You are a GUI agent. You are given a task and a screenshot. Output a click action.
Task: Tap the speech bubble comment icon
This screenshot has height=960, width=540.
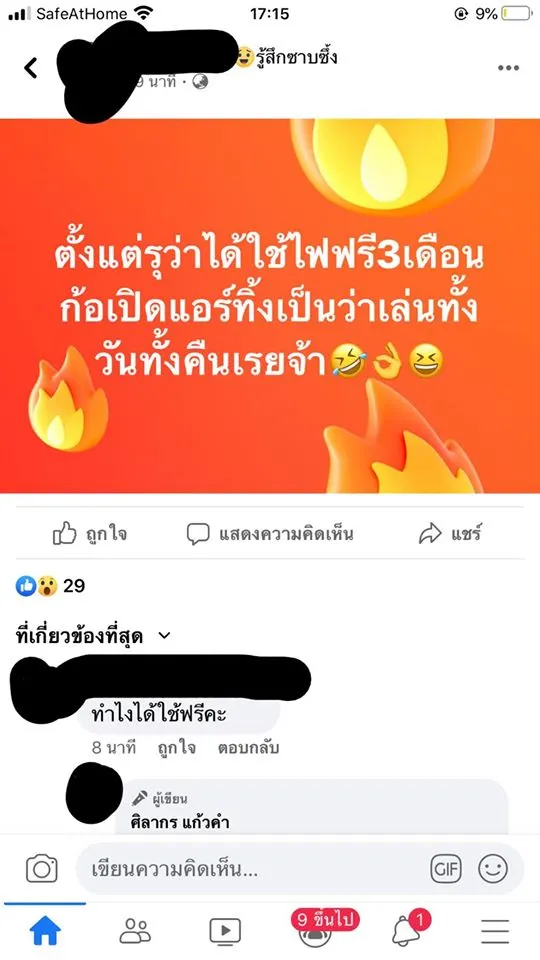click(x=198, y=534)
